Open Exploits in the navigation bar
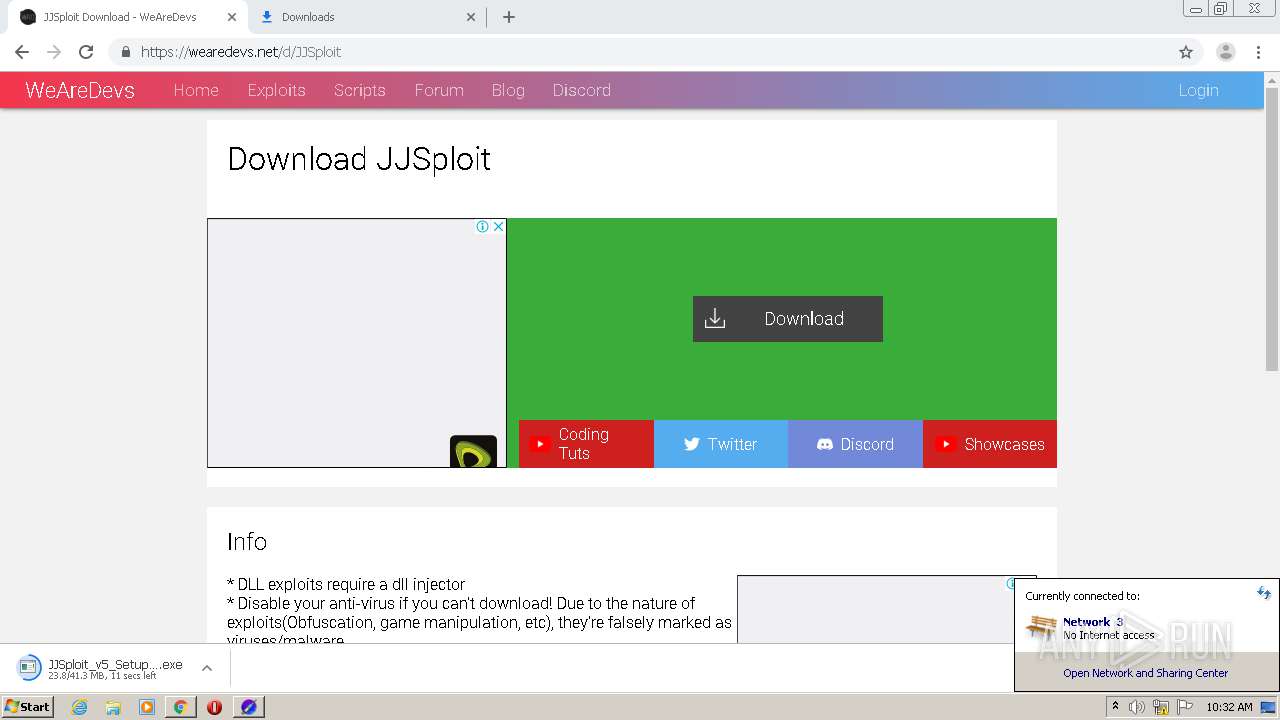1280x720 pixels. (x=276, y=90)
